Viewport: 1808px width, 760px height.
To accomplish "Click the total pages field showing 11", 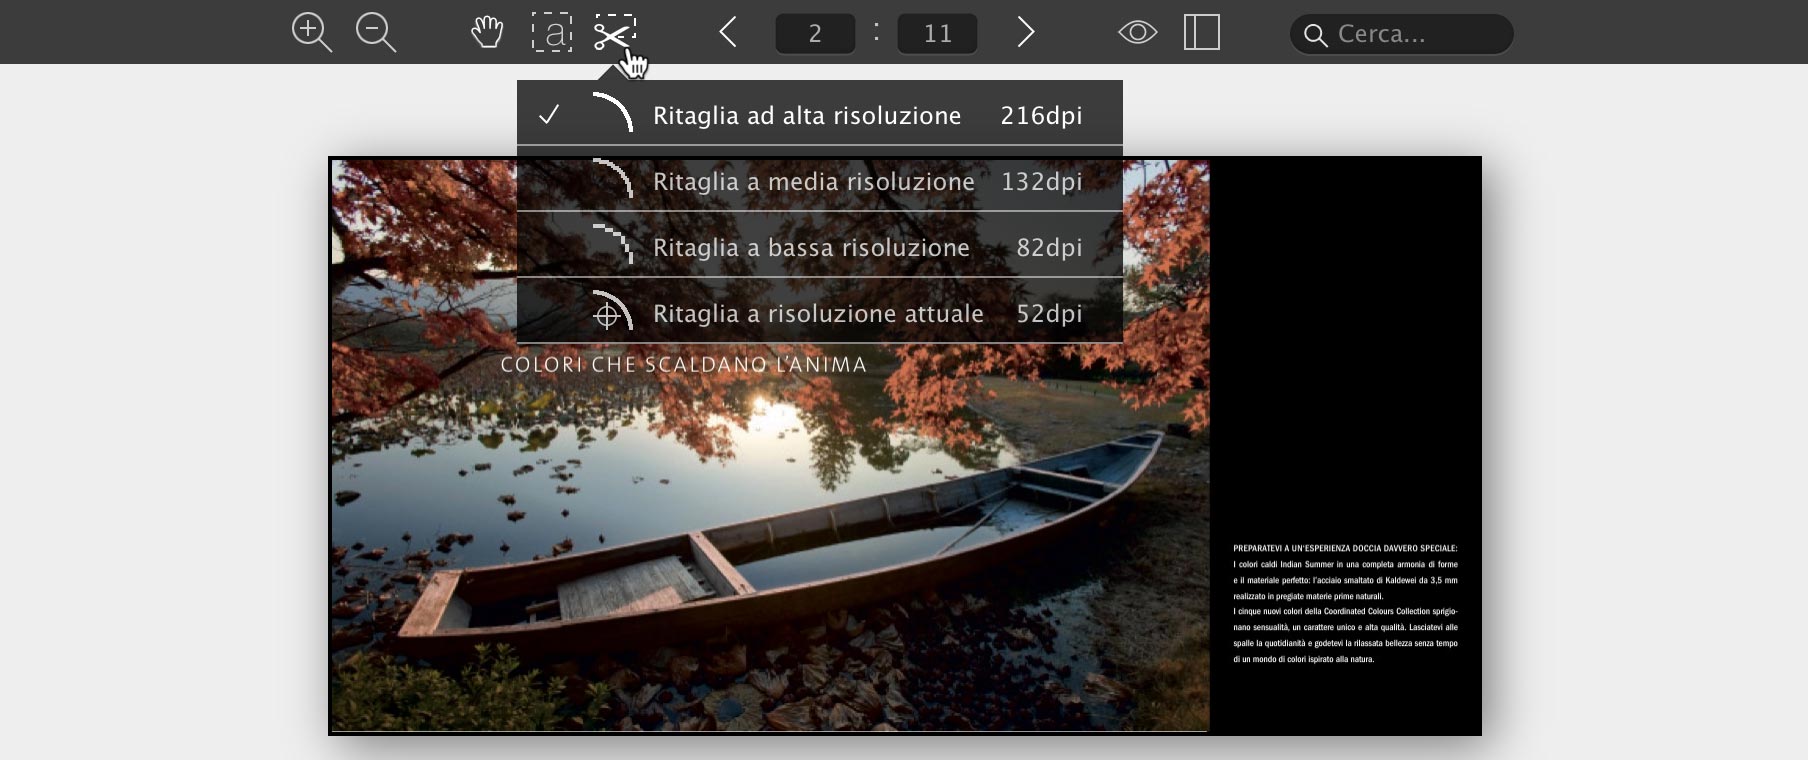I will [937, 34].
